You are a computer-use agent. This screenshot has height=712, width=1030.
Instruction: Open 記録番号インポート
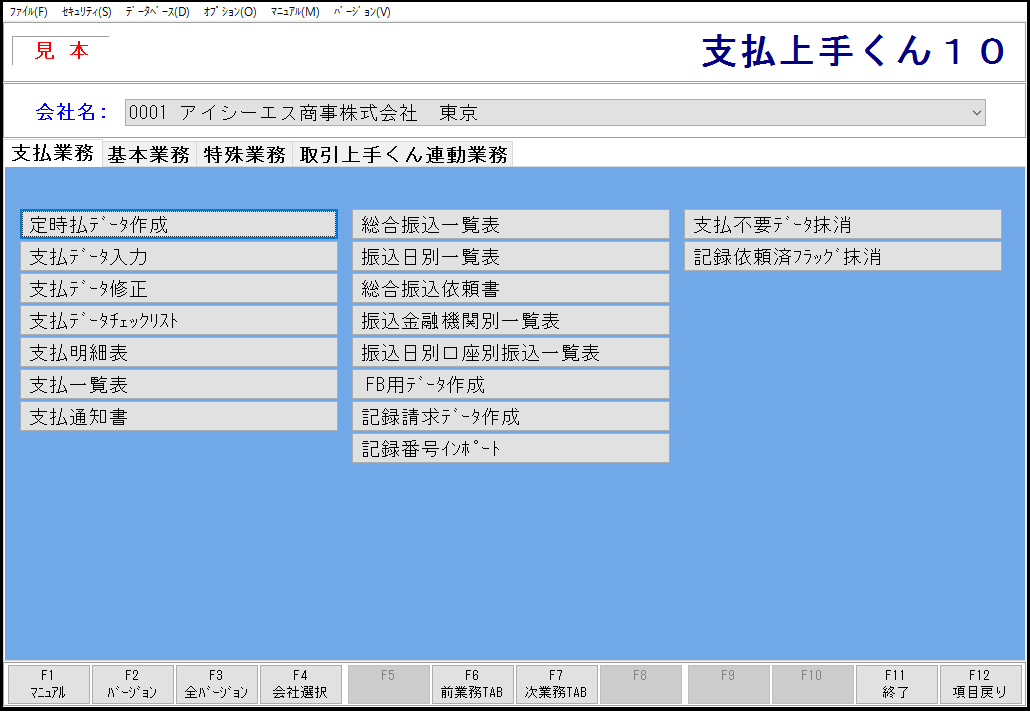pyautogui.click(x=511, y=449)
